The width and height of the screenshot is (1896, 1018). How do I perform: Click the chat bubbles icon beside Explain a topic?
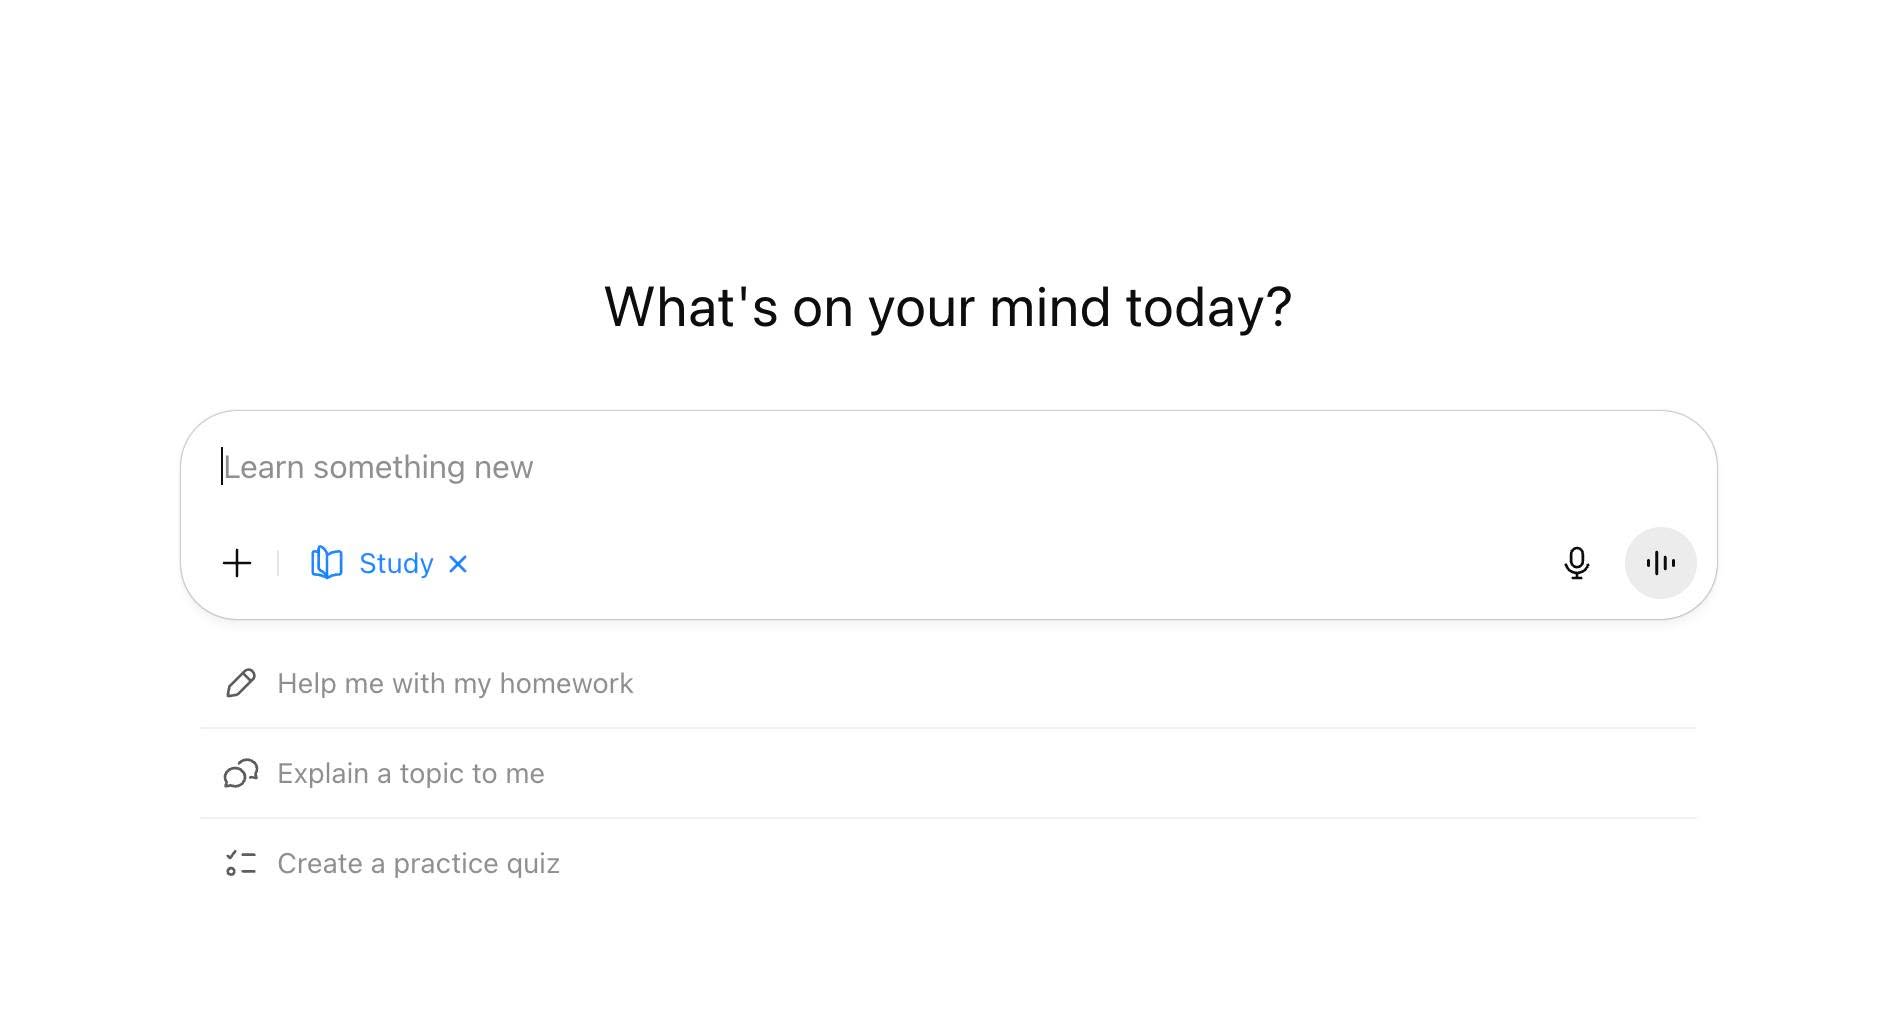[240, 773]
